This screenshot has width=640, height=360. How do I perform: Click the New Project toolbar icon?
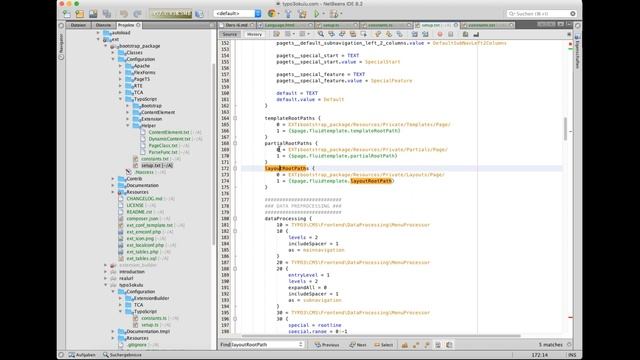(80, 14)
